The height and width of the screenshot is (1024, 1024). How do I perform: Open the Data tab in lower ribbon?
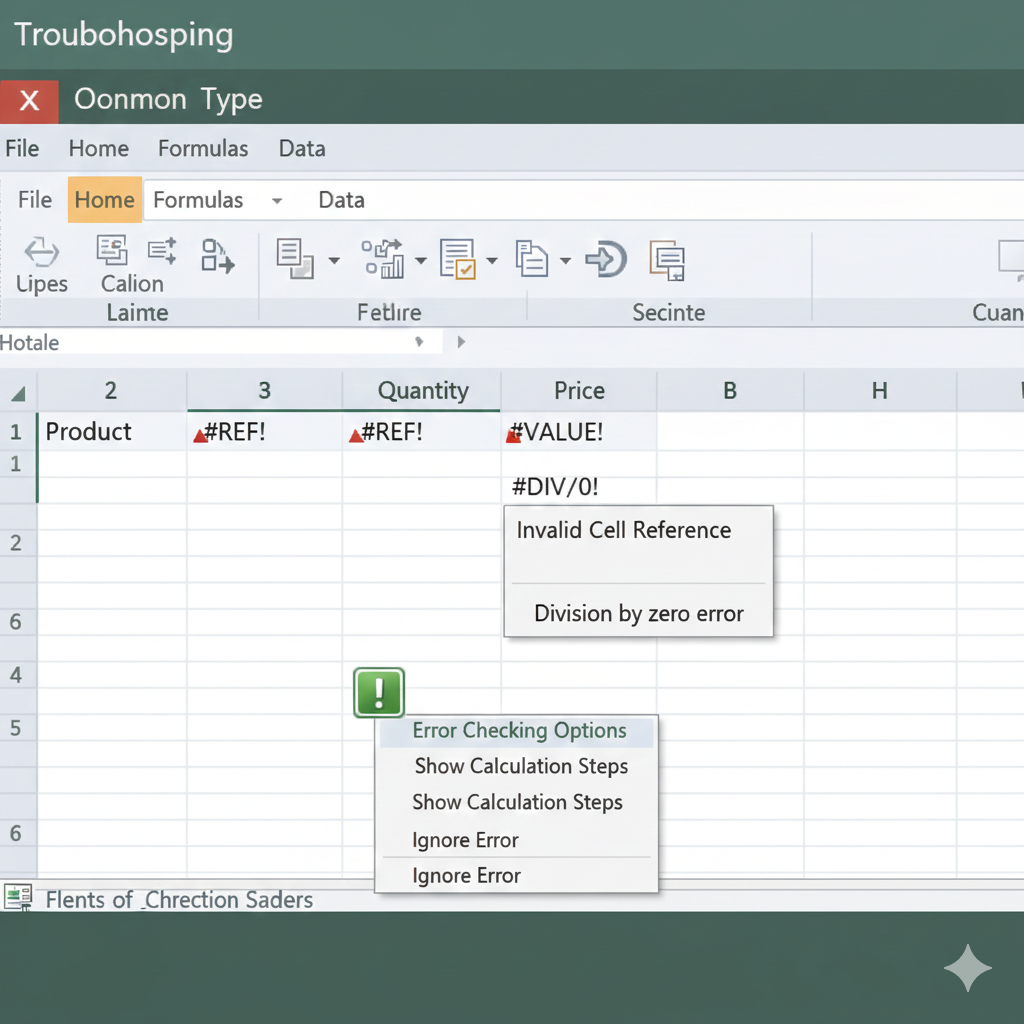coord(341,200)
